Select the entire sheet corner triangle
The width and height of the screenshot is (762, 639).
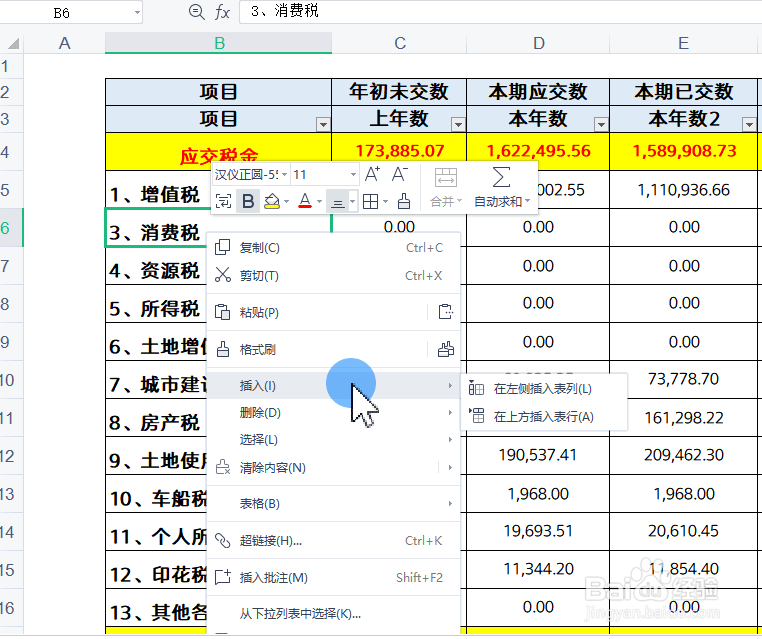(x=13, y=44)
